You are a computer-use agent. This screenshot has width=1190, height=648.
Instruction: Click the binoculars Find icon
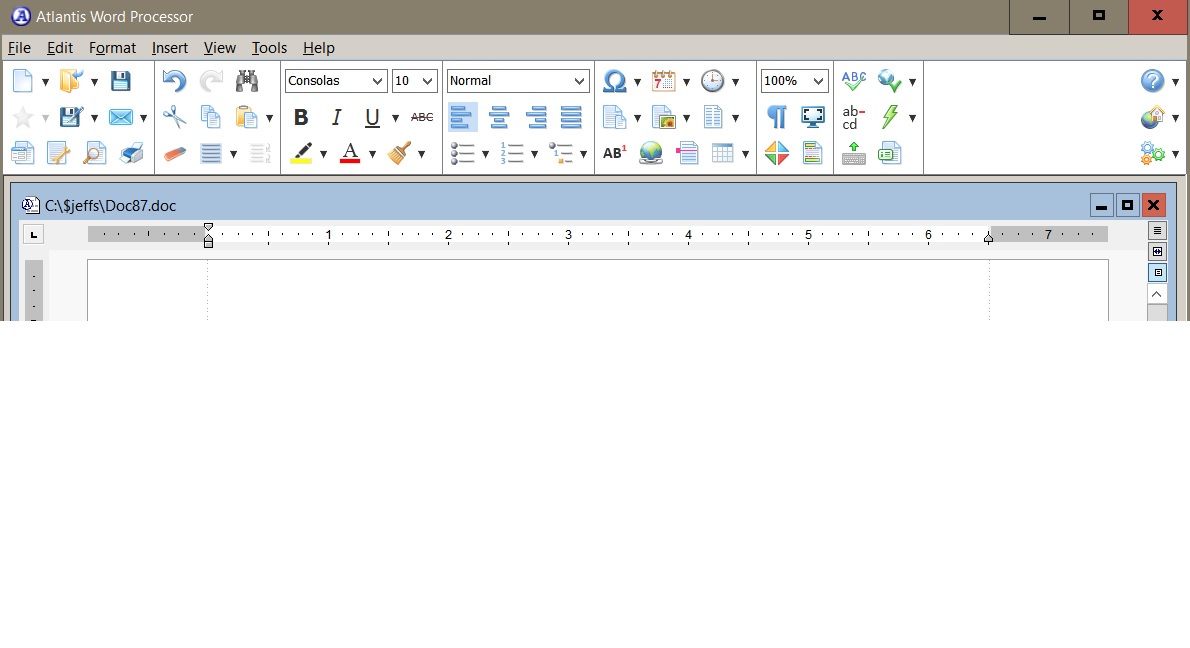click(x=247, y=81)
